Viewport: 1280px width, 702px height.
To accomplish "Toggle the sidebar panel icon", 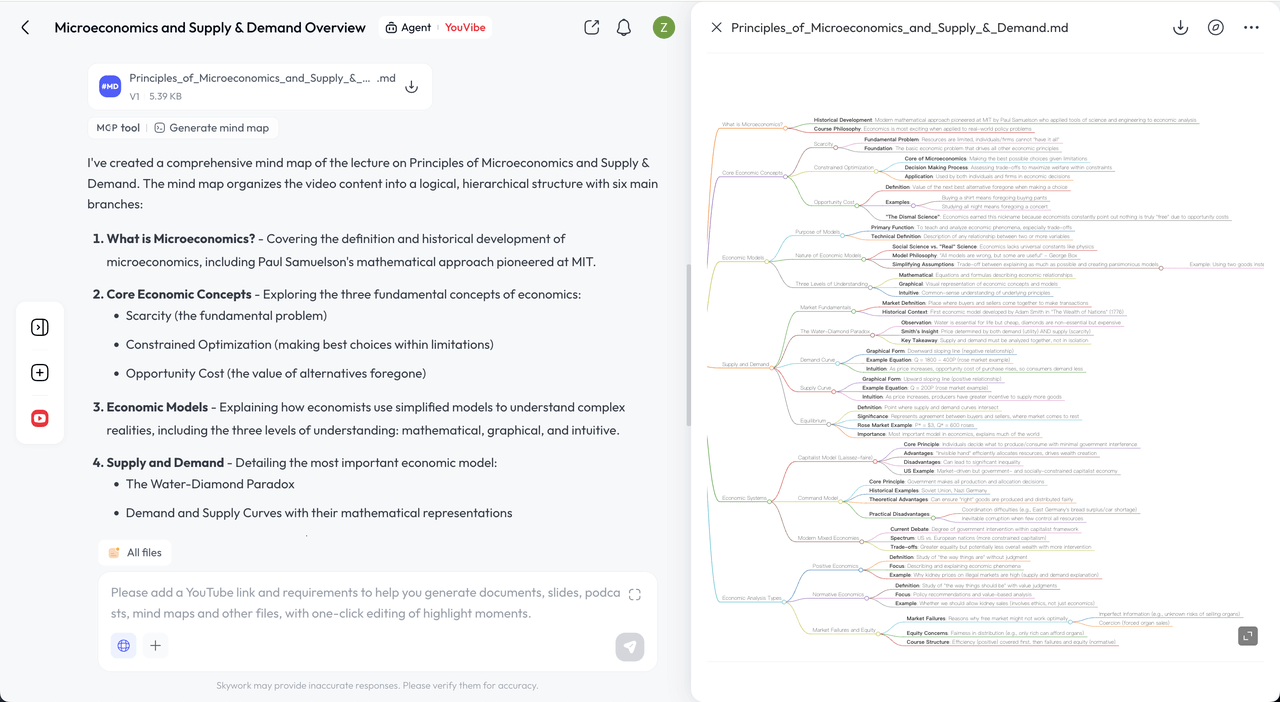I will [40, 327].
